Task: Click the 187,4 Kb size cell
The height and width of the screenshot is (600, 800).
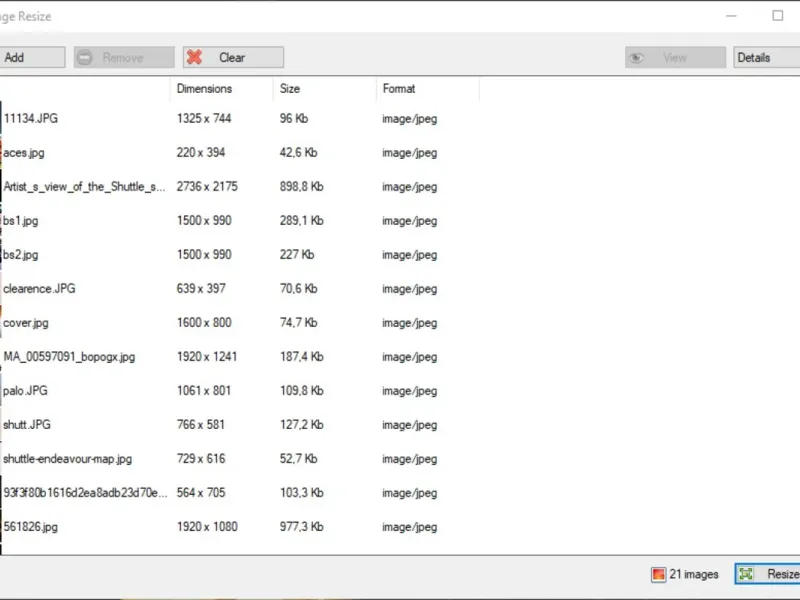Action: [302, 357]
